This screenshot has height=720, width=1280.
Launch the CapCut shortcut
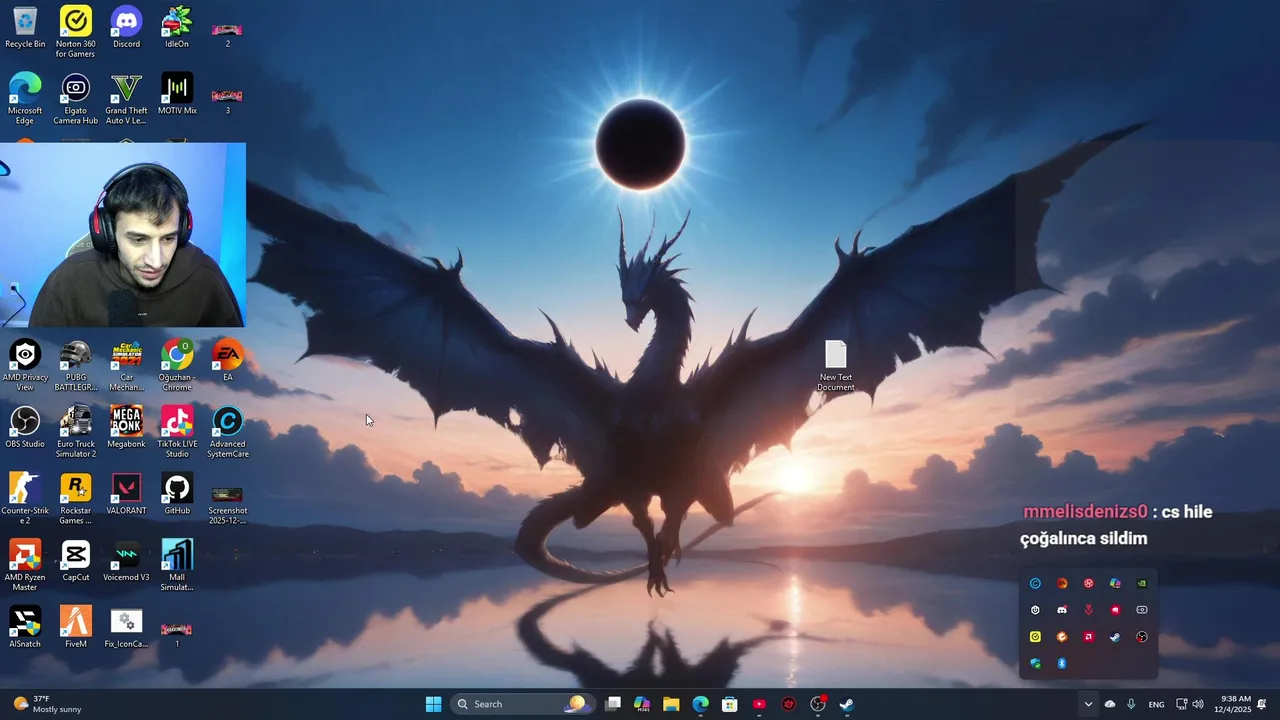[75, 560]
